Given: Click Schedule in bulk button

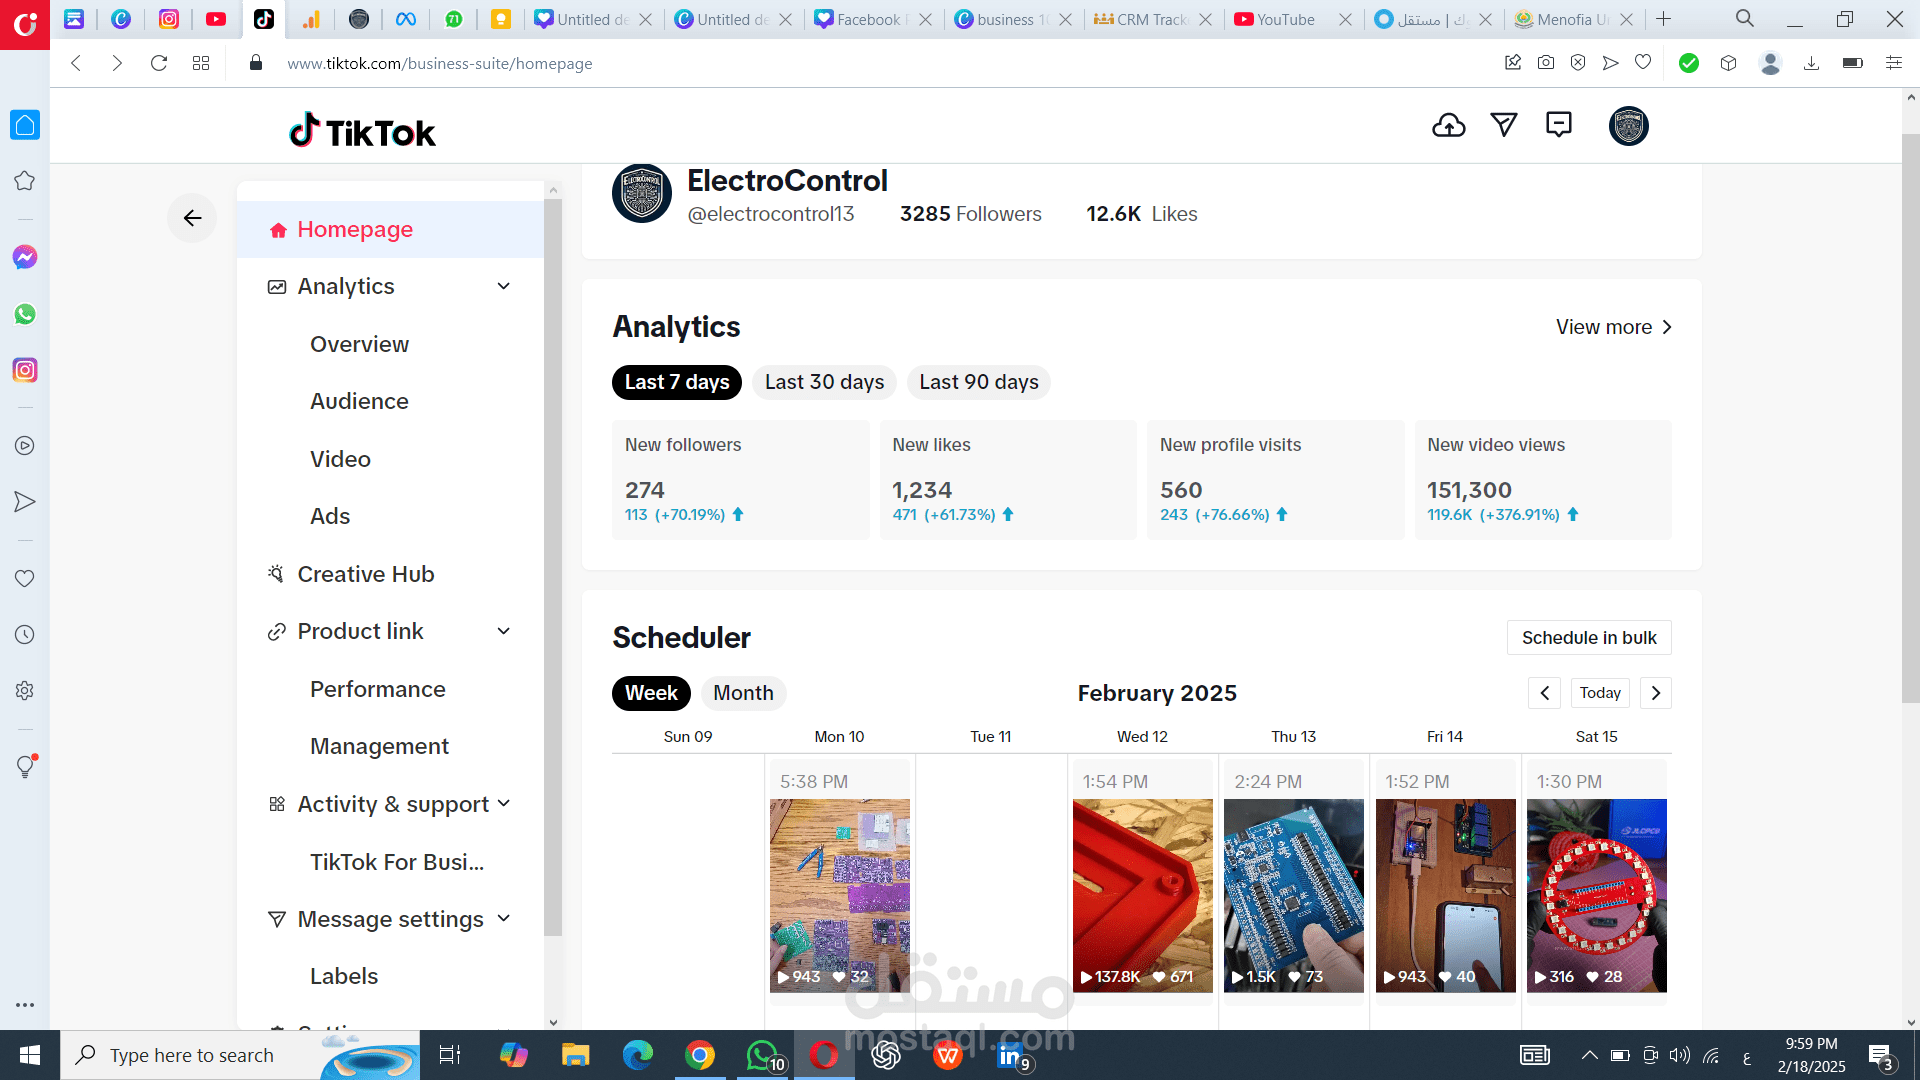Looking at the screenshot, I should (x=1588, y=638).
